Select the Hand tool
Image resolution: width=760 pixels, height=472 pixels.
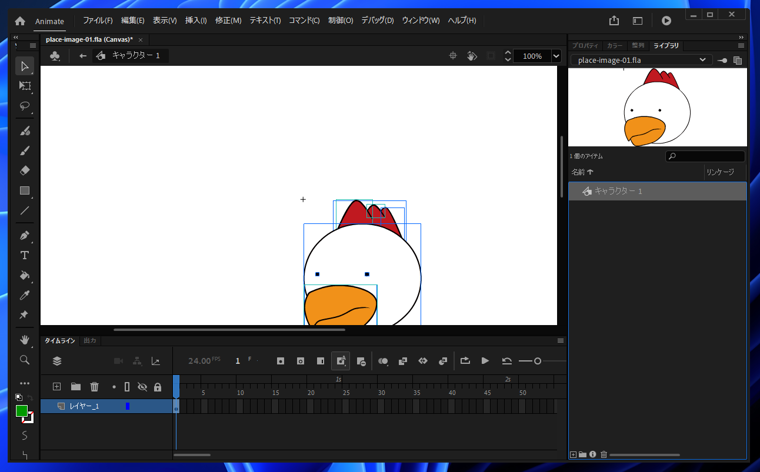pos(25,340)
